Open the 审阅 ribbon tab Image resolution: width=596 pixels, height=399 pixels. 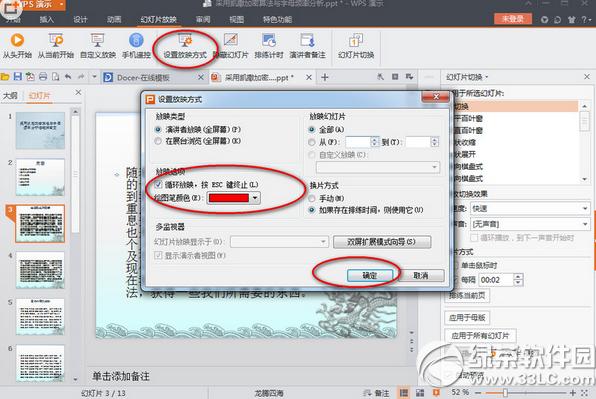[x=203, y=19]
